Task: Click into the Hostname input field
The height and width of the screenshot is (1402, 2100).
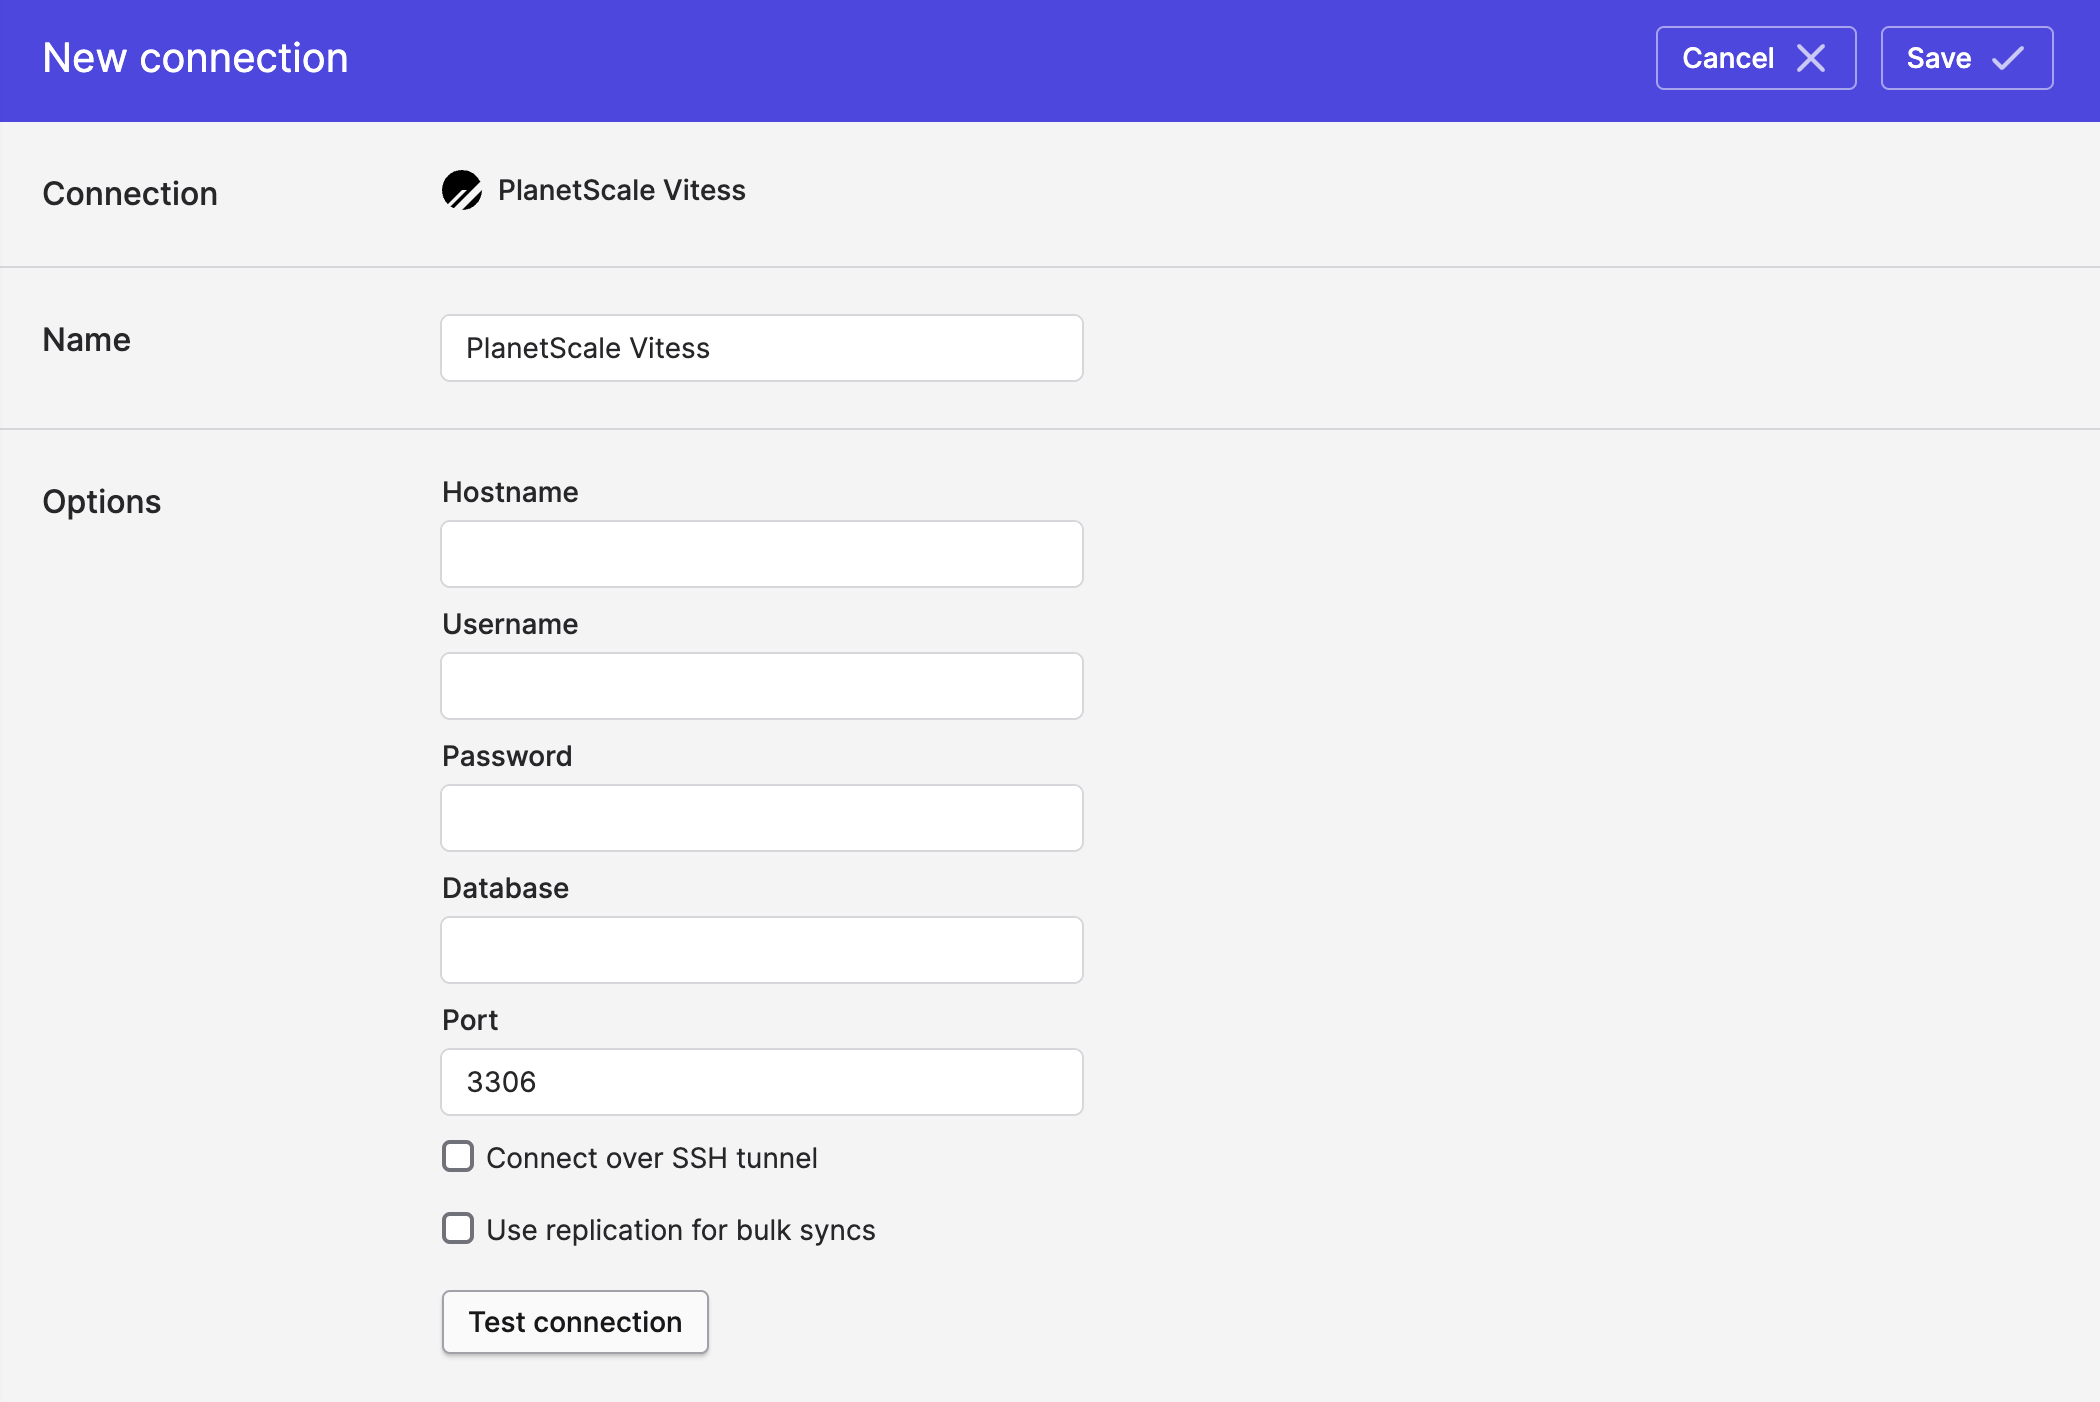Action: point(762,554)
